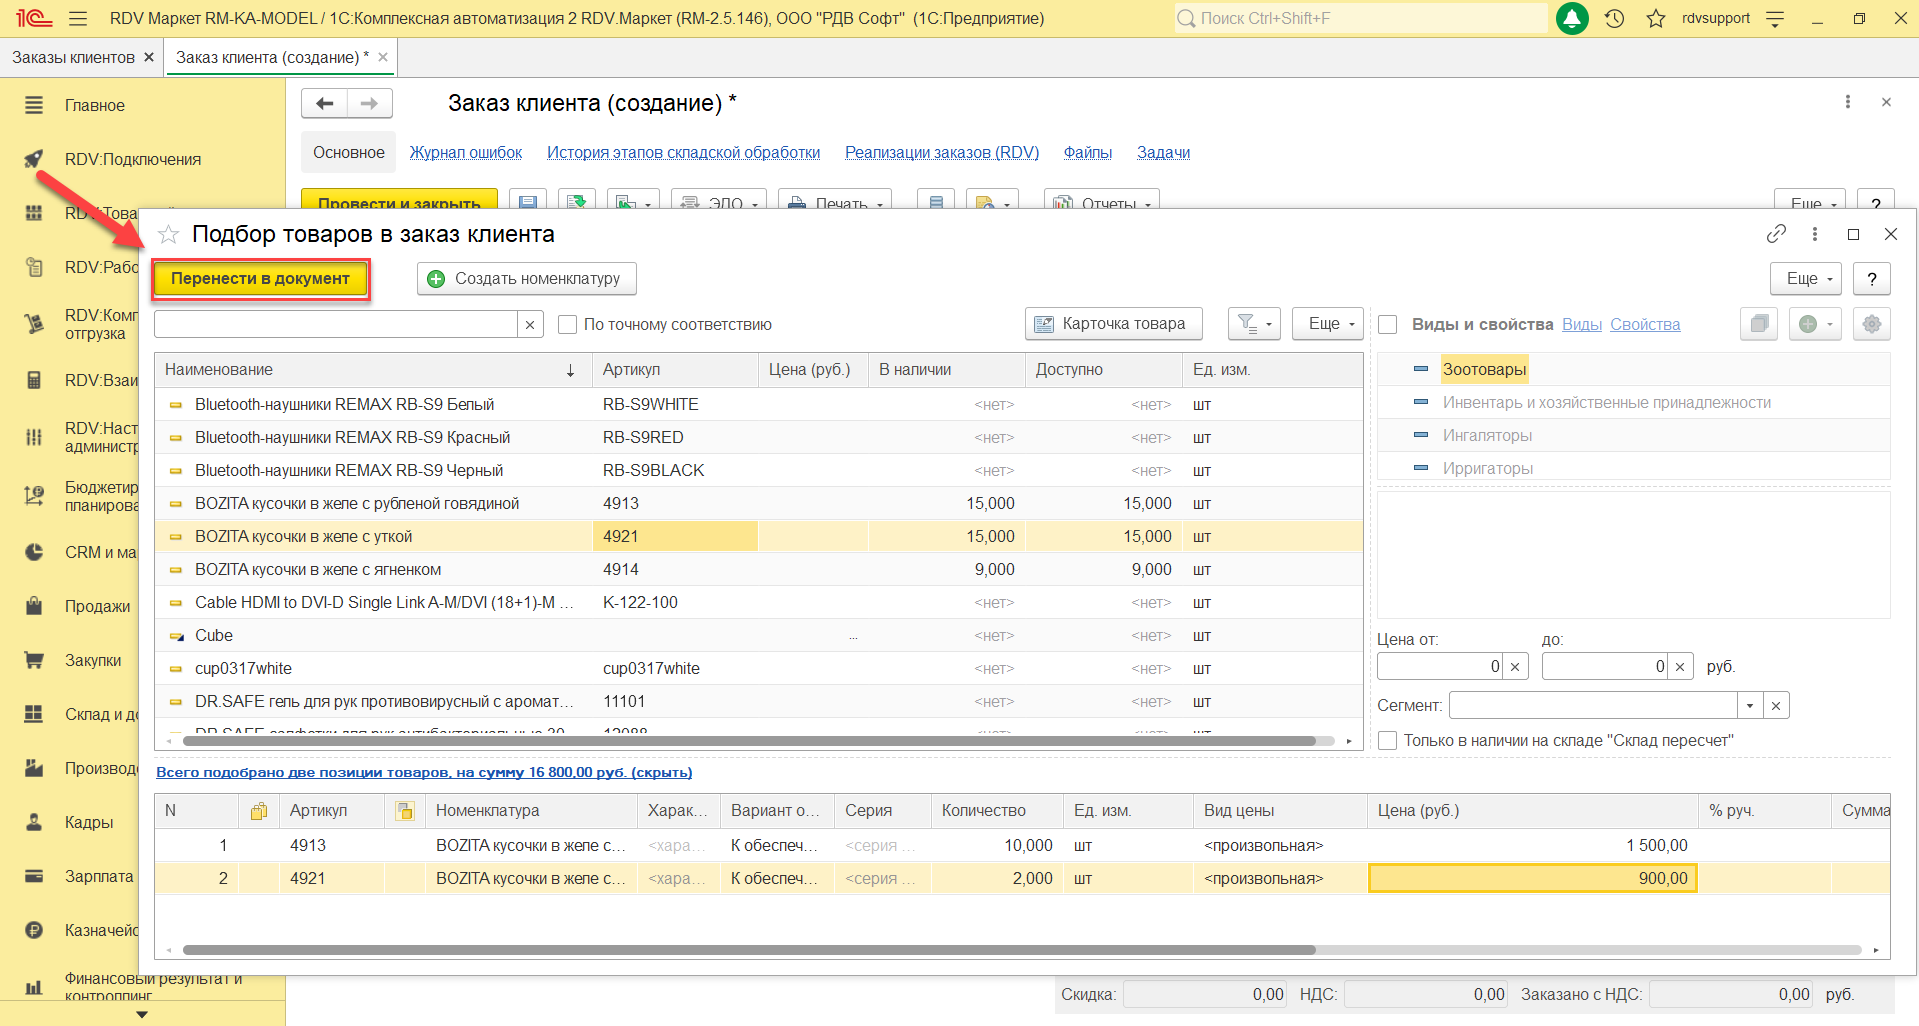
Task: Click the copy icon in properties panel
Action: 1759,324
